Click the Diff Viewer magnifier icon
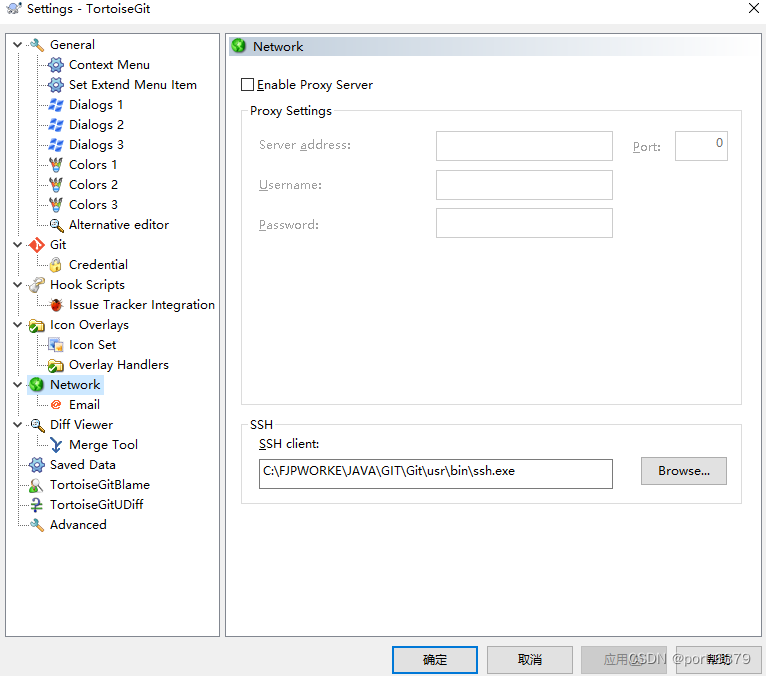Screen dimensions: 766x676 point(37,425)
